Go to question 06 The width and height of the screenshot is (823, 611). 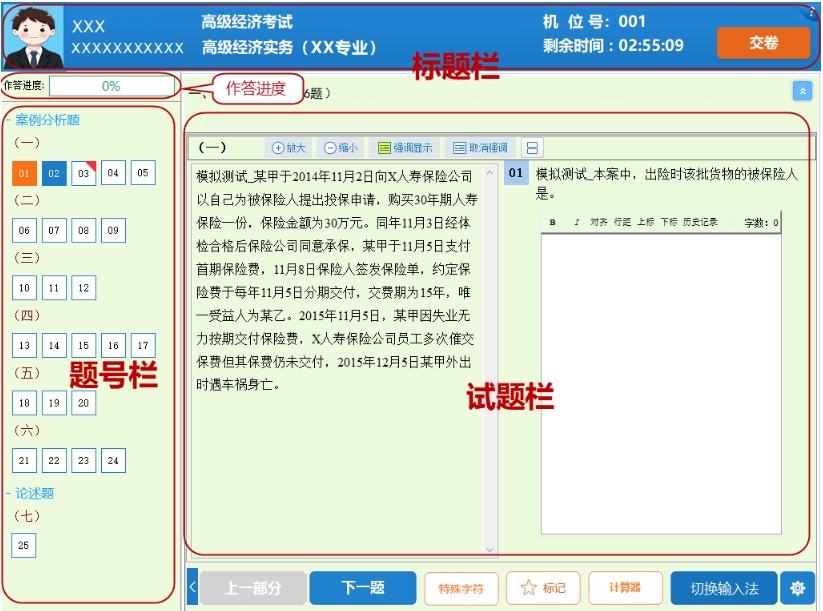click(24, 230)
